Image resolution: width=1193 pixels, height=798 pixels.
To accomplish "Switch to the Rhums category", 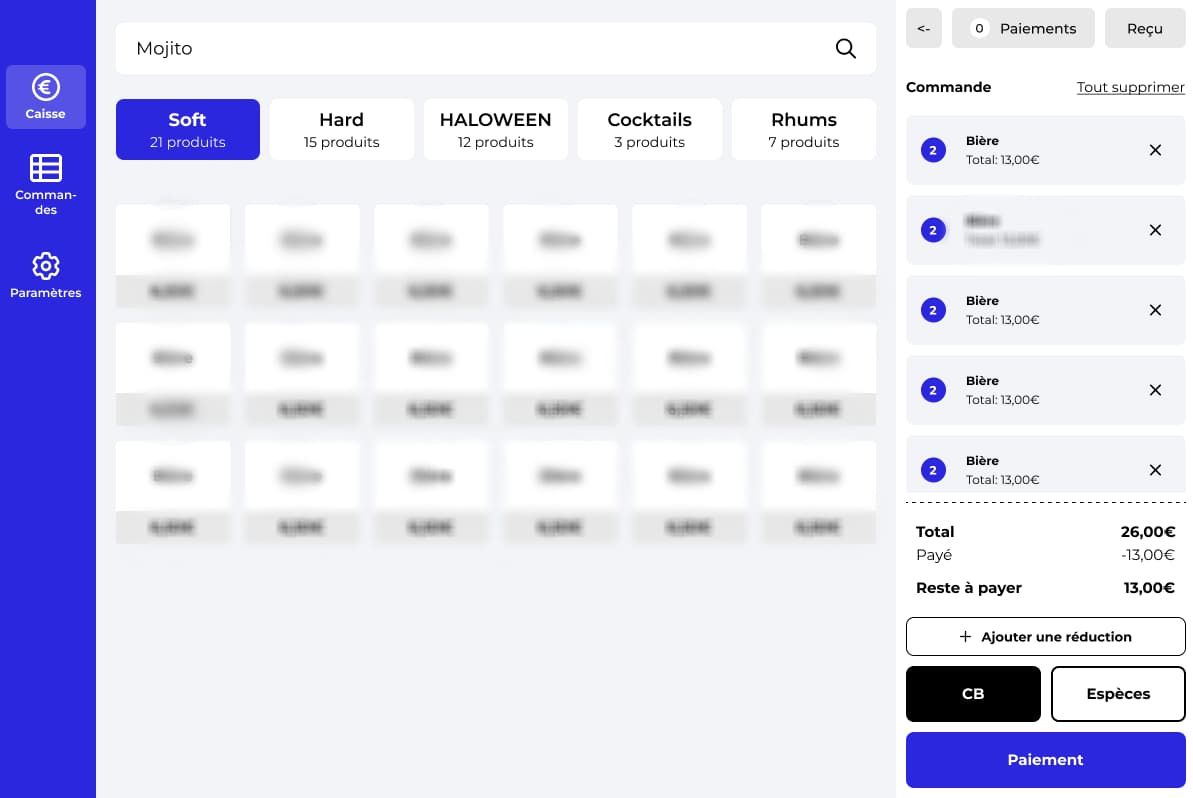I will (804, 130).
